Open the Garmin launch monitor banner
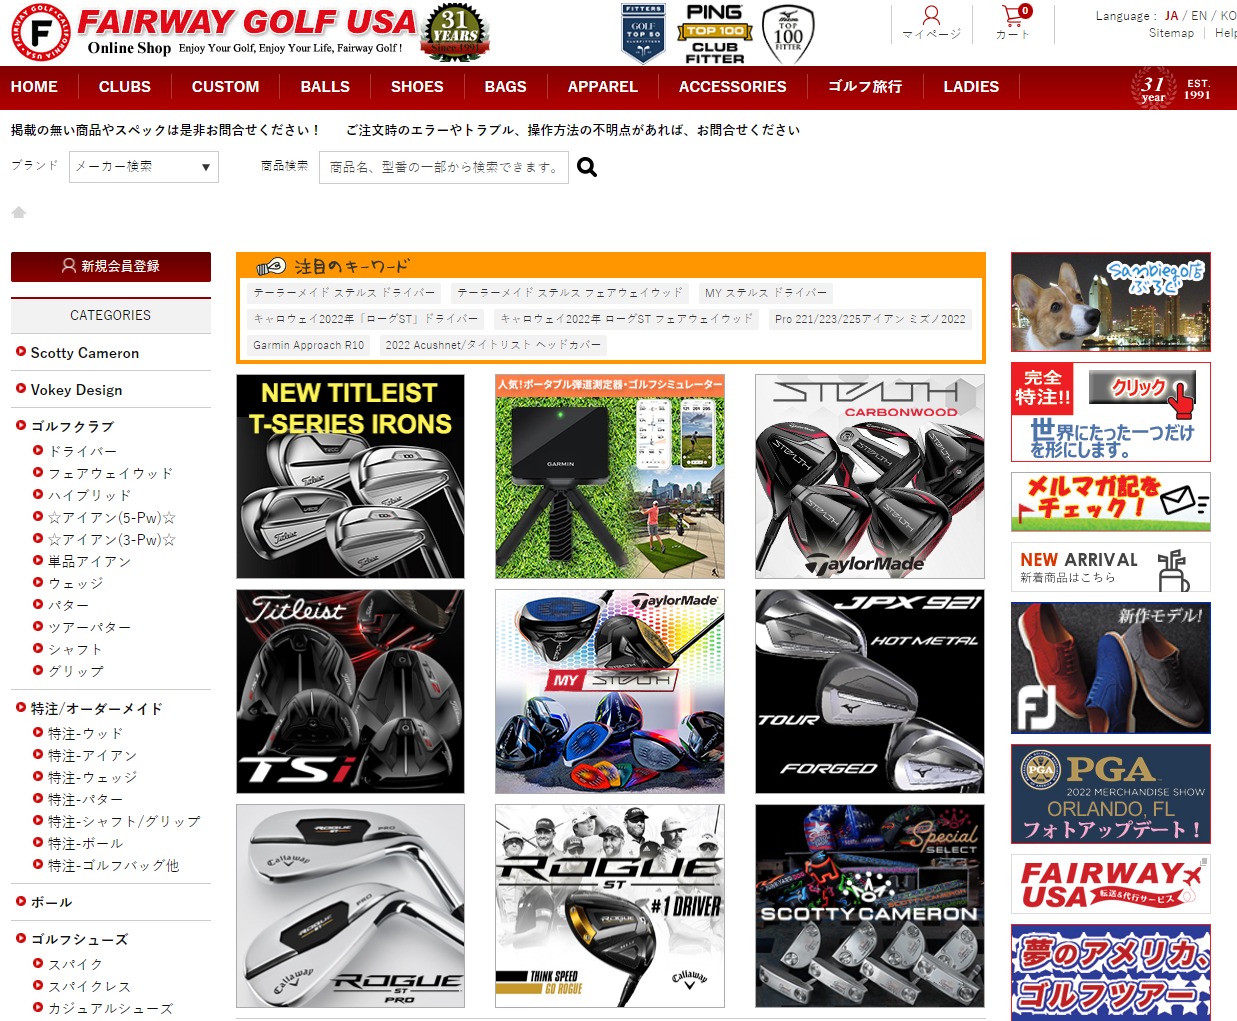Screen dimensions: 1237x1021 pos(610,476)
